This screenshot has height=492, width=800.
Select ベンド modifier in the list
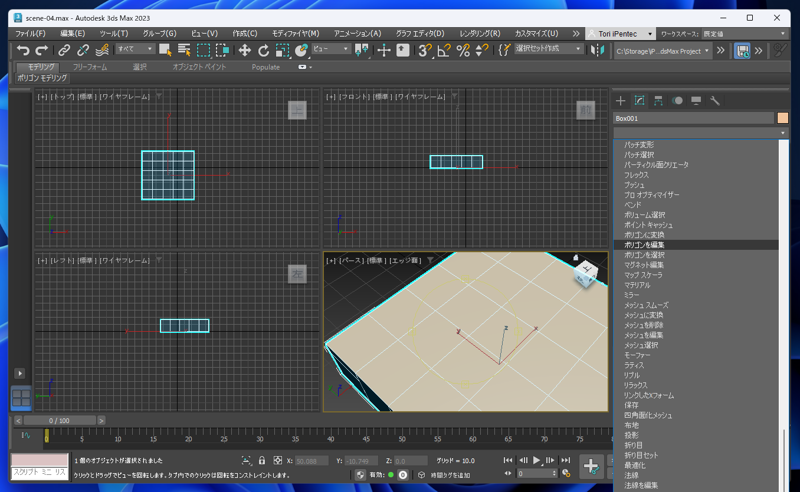(696, 205)
